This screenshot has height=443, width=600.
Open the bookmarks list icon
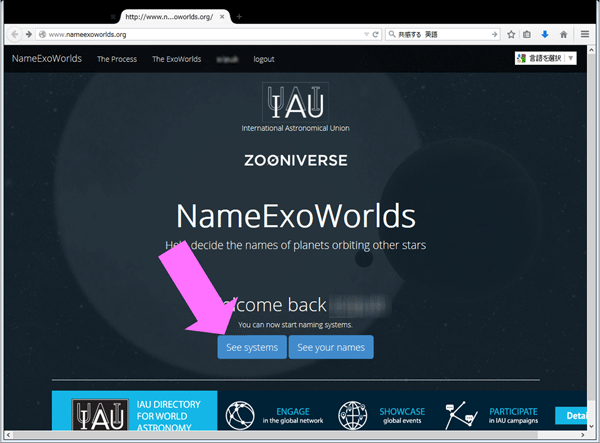(x=527, y=34)
